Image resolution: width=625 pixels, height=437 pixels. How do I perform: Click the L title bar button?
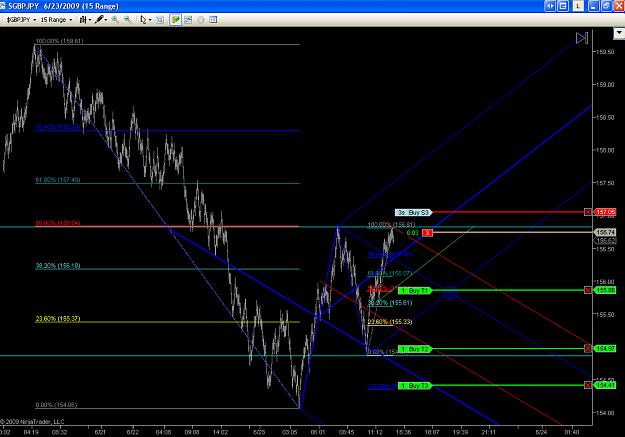(x=578, y=6)
